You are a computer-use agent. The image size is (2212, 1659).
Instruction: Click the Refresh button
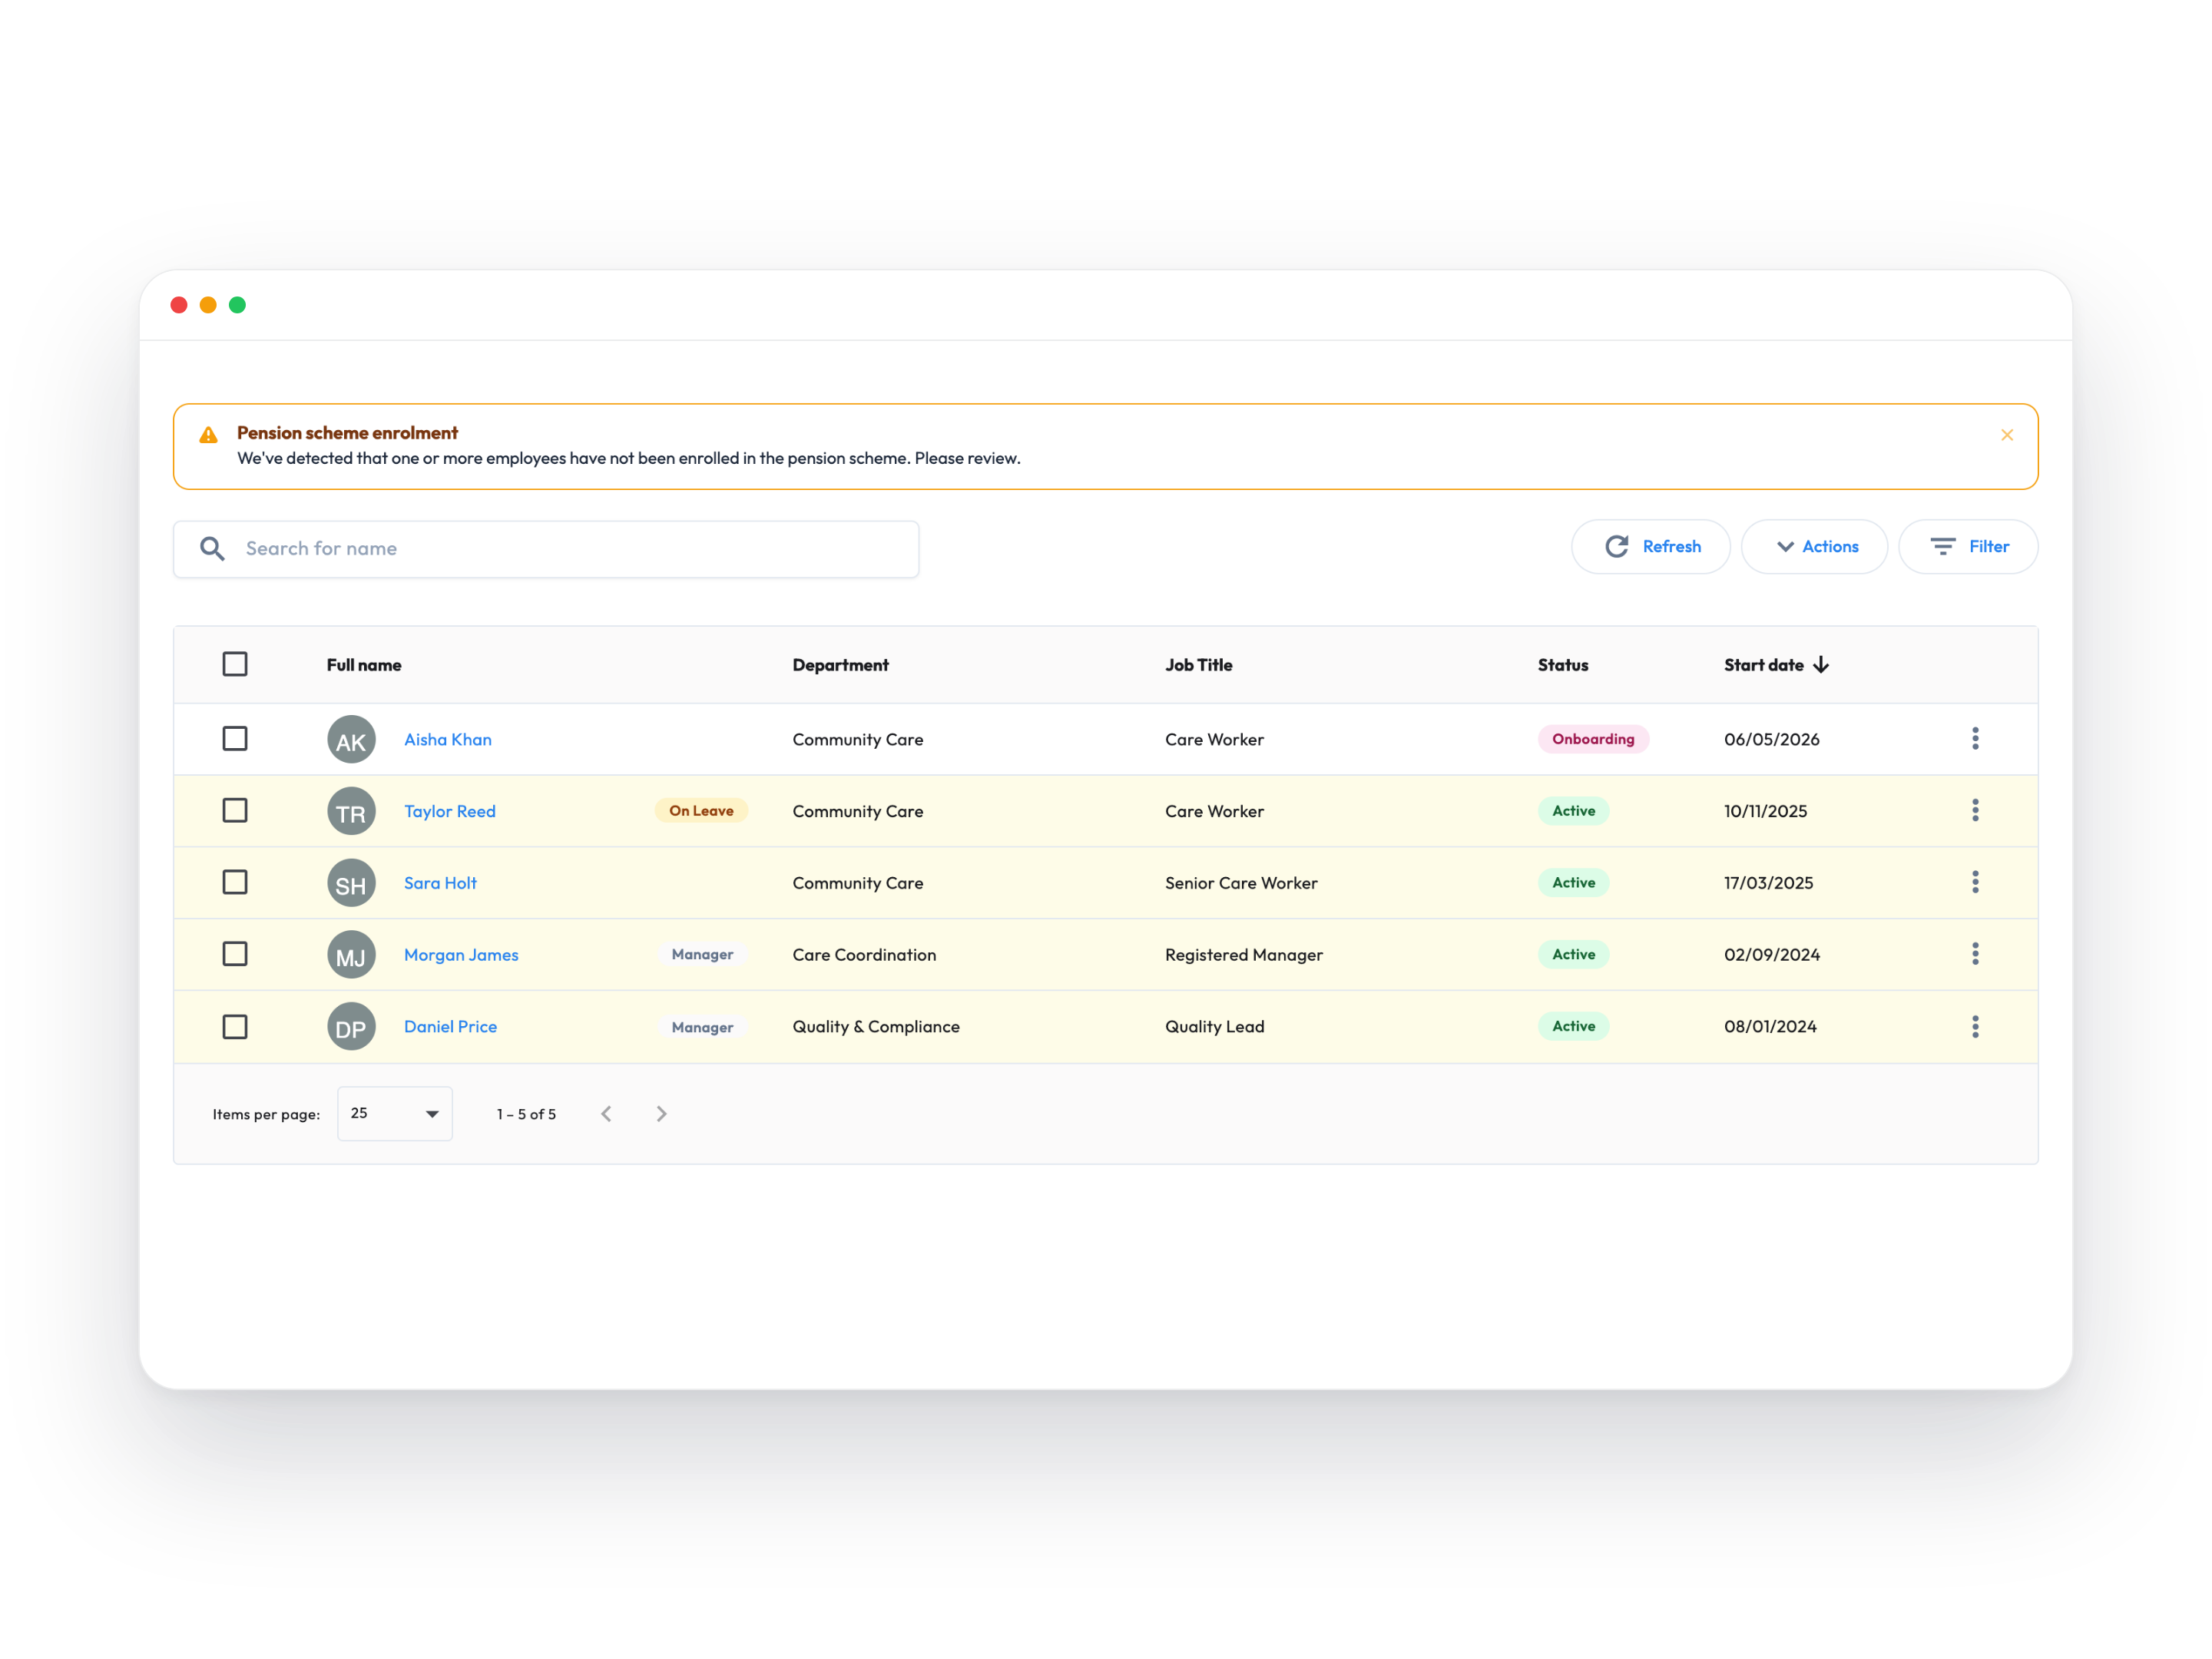pos(1650,546)
